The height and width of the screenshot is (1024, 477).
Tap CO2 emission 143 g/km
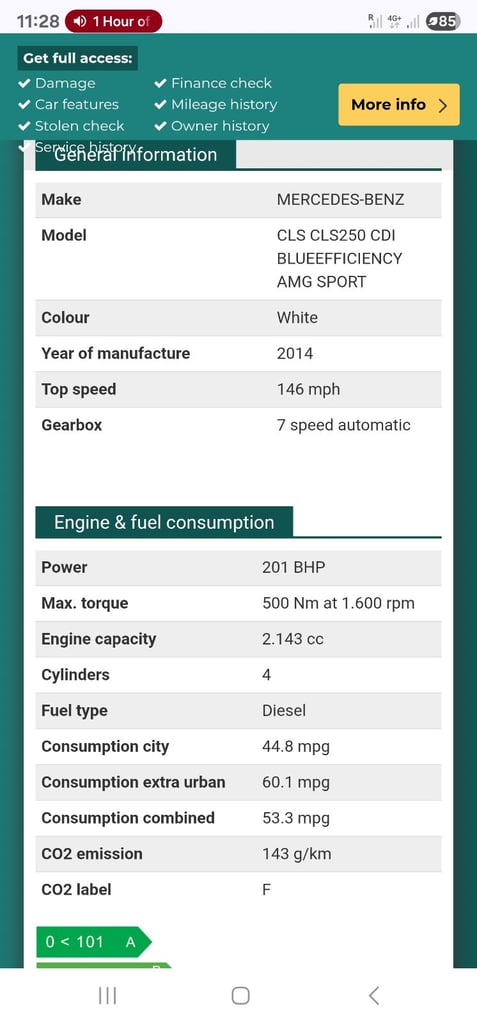297,854
